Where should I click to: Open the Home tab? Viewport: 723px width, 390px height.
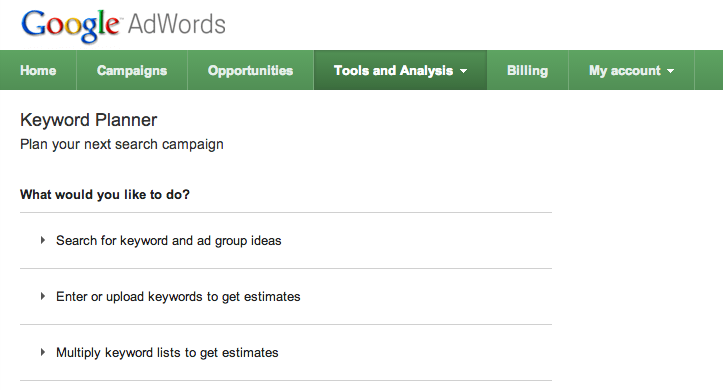point(38,70)
